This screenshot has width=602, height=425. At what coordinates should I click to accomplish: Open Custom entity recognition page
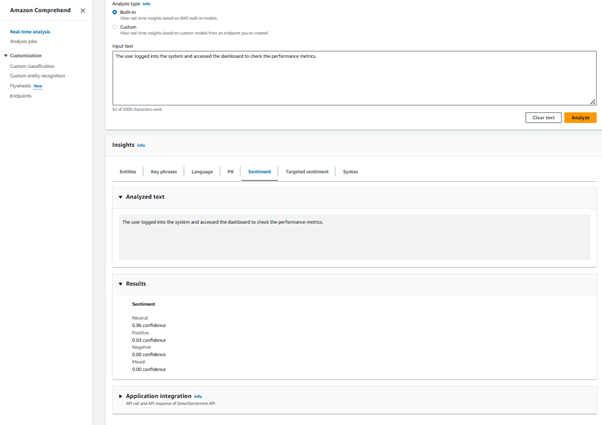[38, 76]
